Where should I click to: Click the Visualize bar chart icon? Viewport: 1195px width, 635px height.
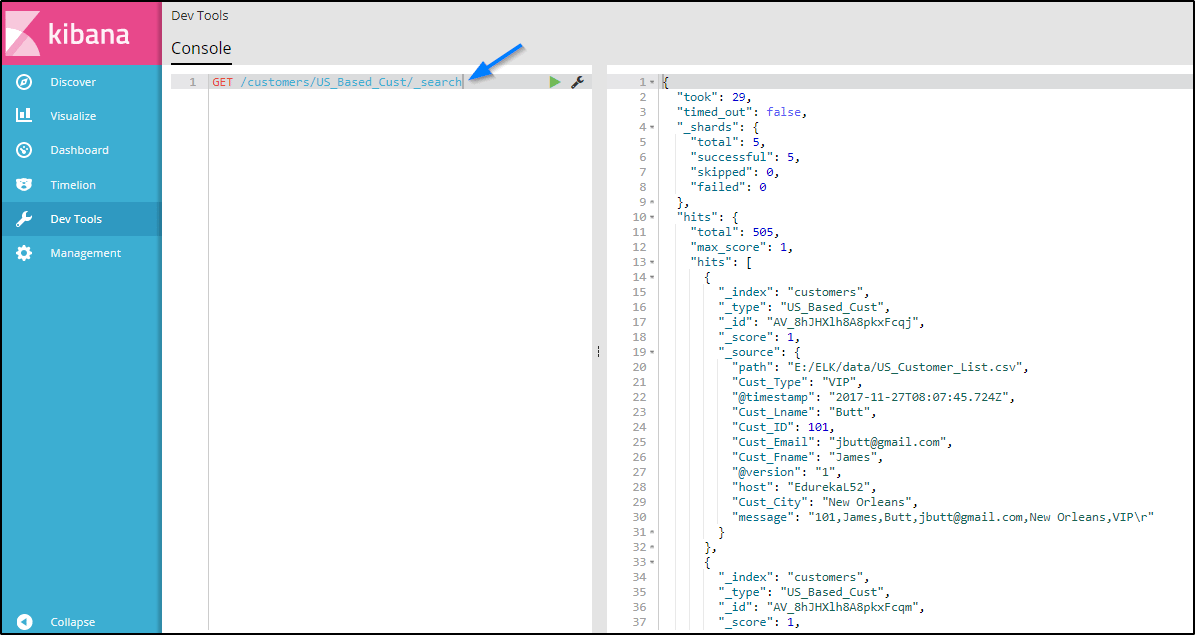tap(25, 116)
